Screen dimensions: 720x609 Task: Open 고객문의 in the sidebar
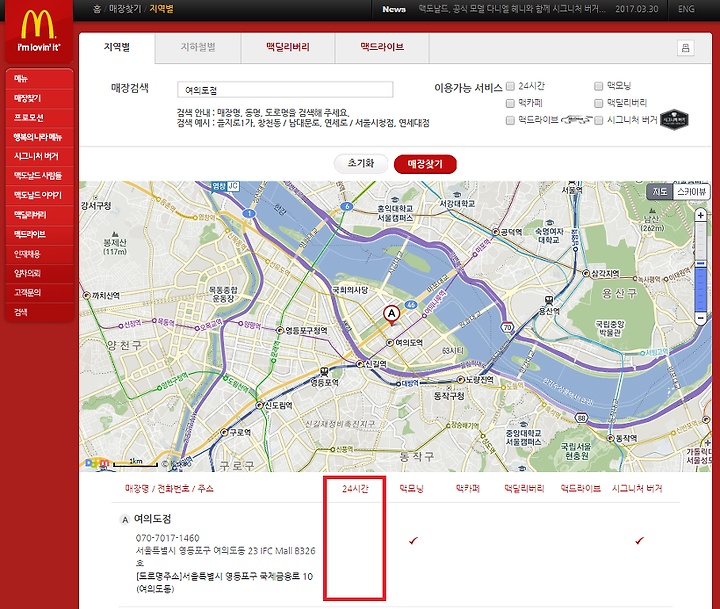pos(39,293)
